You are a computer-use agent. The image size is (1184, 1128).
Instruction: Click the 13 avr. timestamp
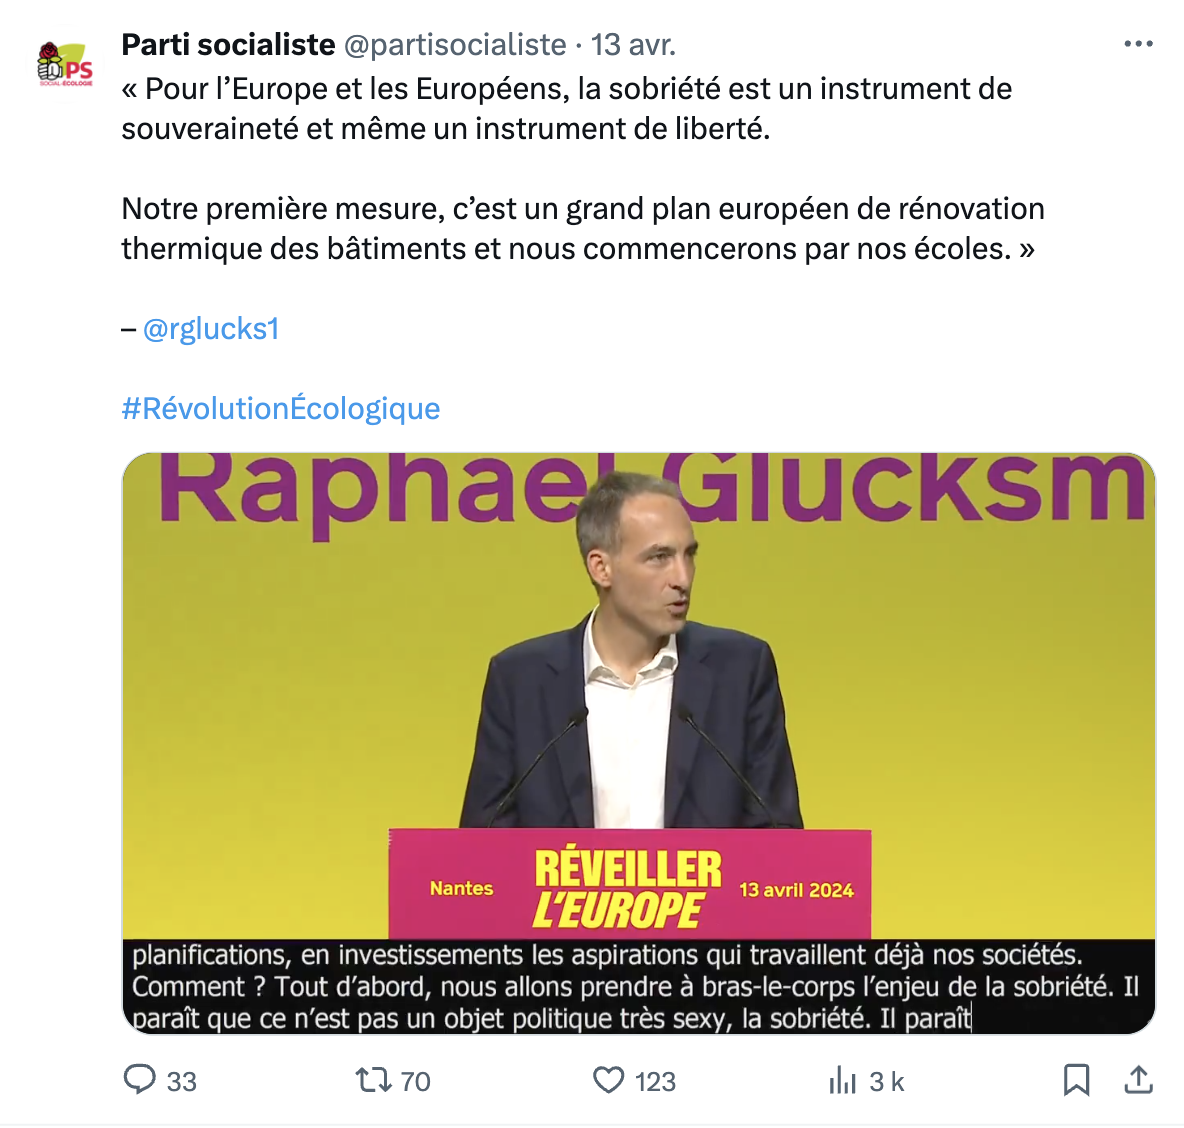(633, 45)
